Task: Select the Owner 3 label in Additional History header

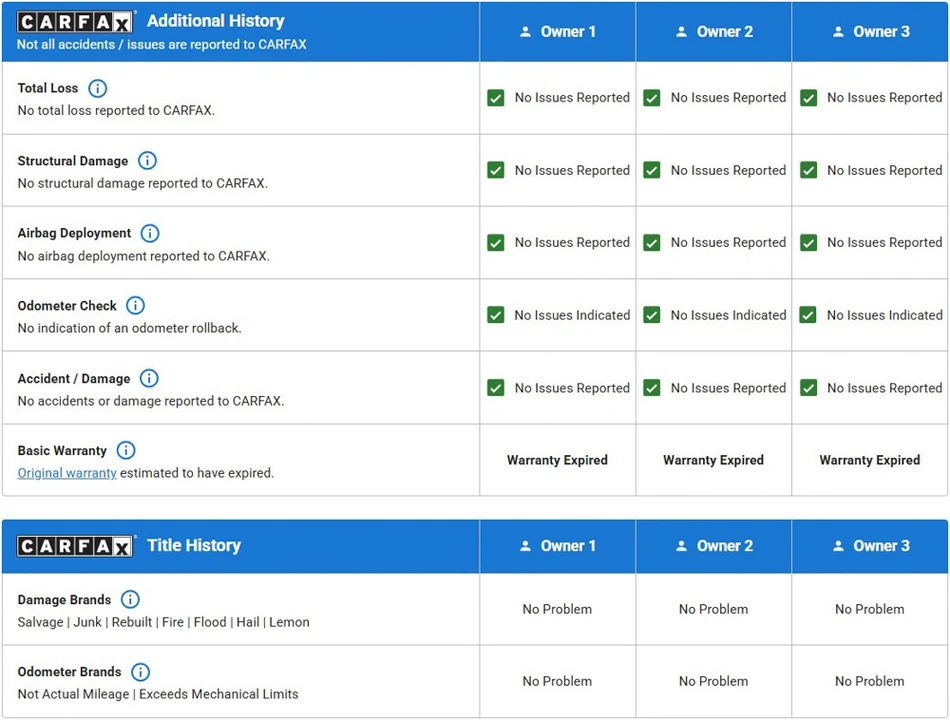Action: (882, 32)
